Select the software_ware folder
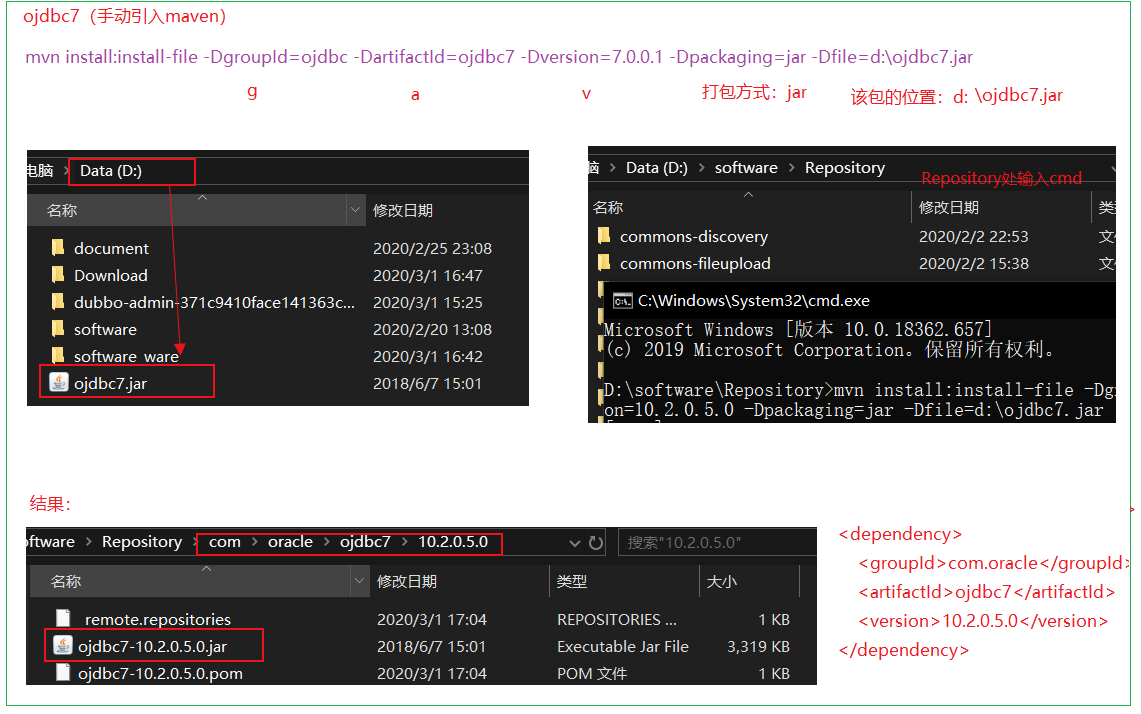The height and width of the screenshot is (714, 1141). (x=126, y=356)
